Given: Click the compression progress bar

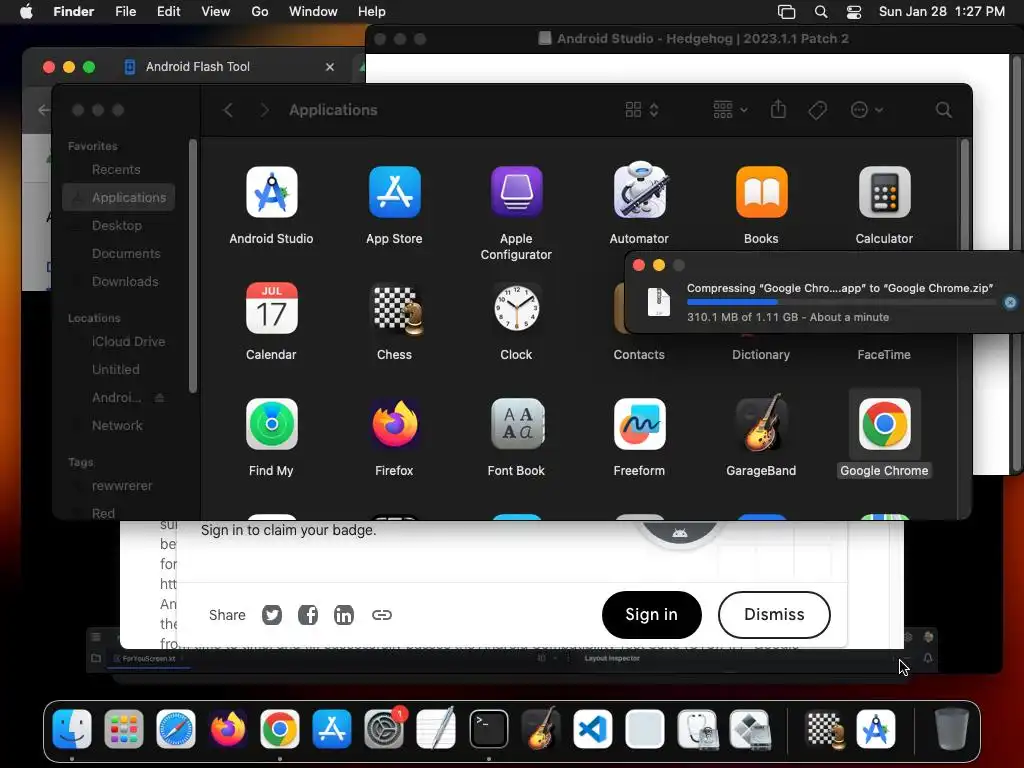Looking at the screenshot, I should [x=841, y=302].
